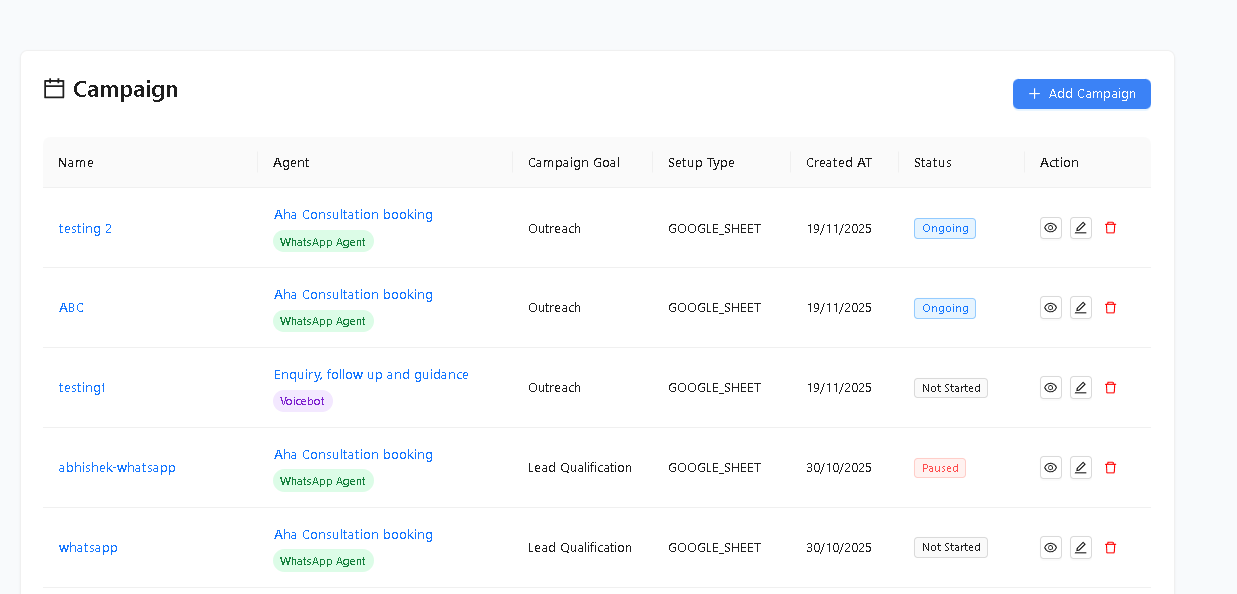Viewport: 1237px width, 594px height.
Task: Open the whatsapp campaign name link
Action: point(88,548)
